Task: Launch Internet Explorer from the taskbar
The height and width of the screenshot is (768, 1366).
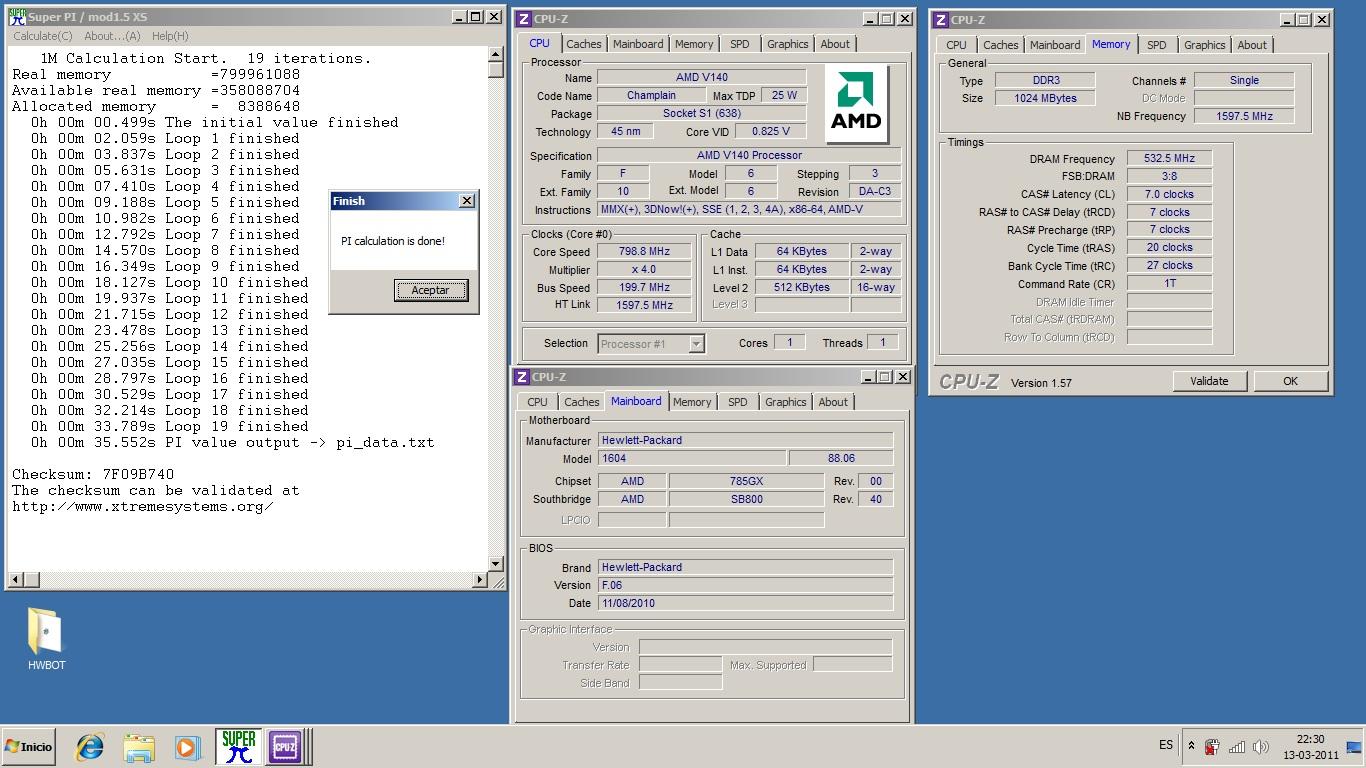Action: [91, 747]
